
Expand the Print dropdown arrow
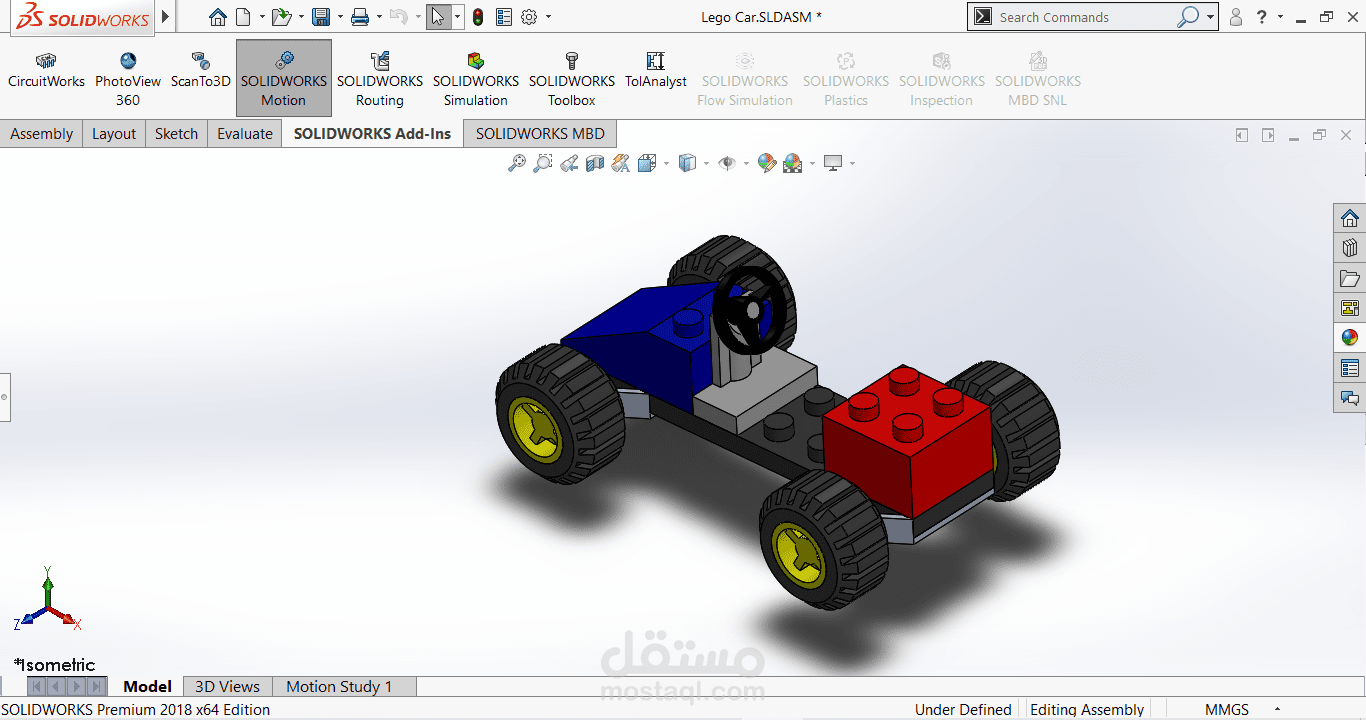pos(379,18)
